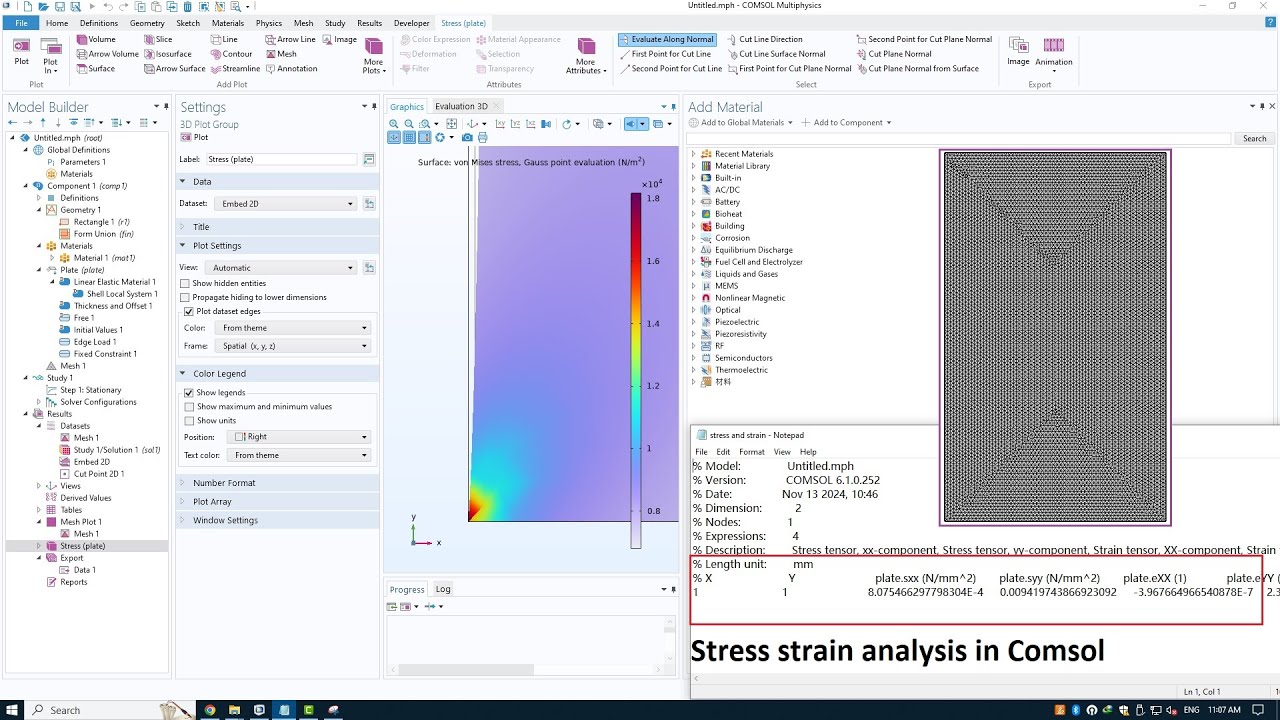Open the Physics ribbon tab

point(268,23)
